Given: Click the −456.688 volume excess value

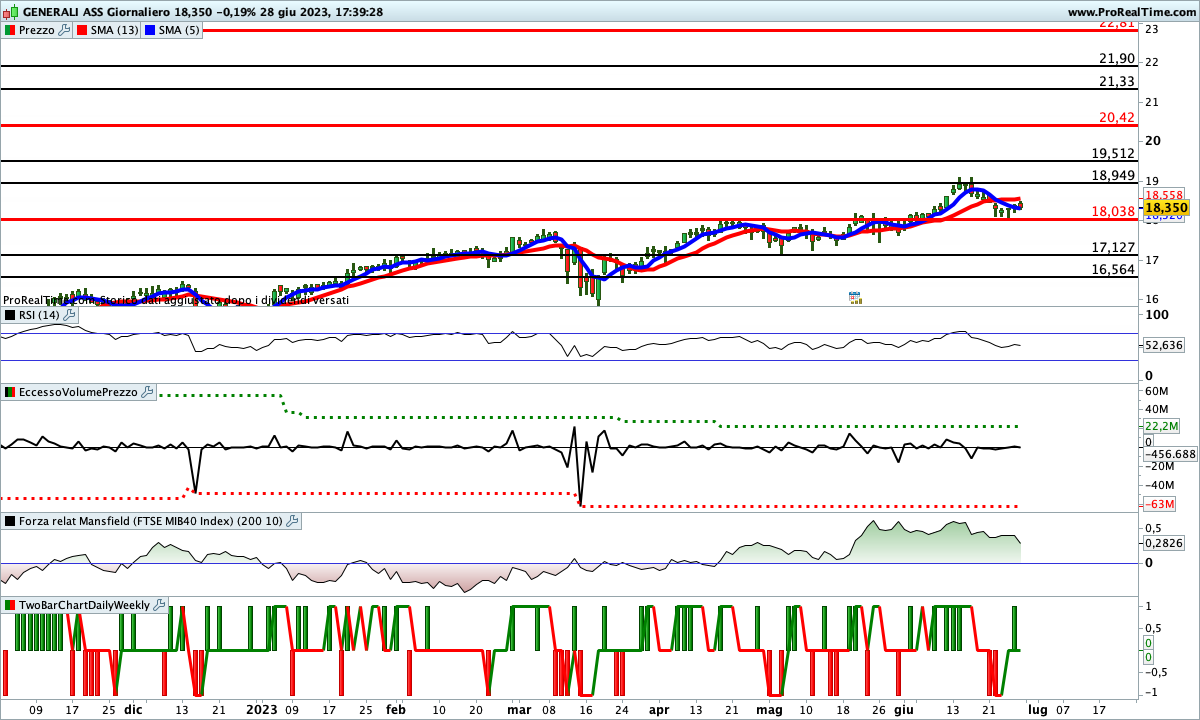Looking at the screenshot, I should [x=1169, y=453].
